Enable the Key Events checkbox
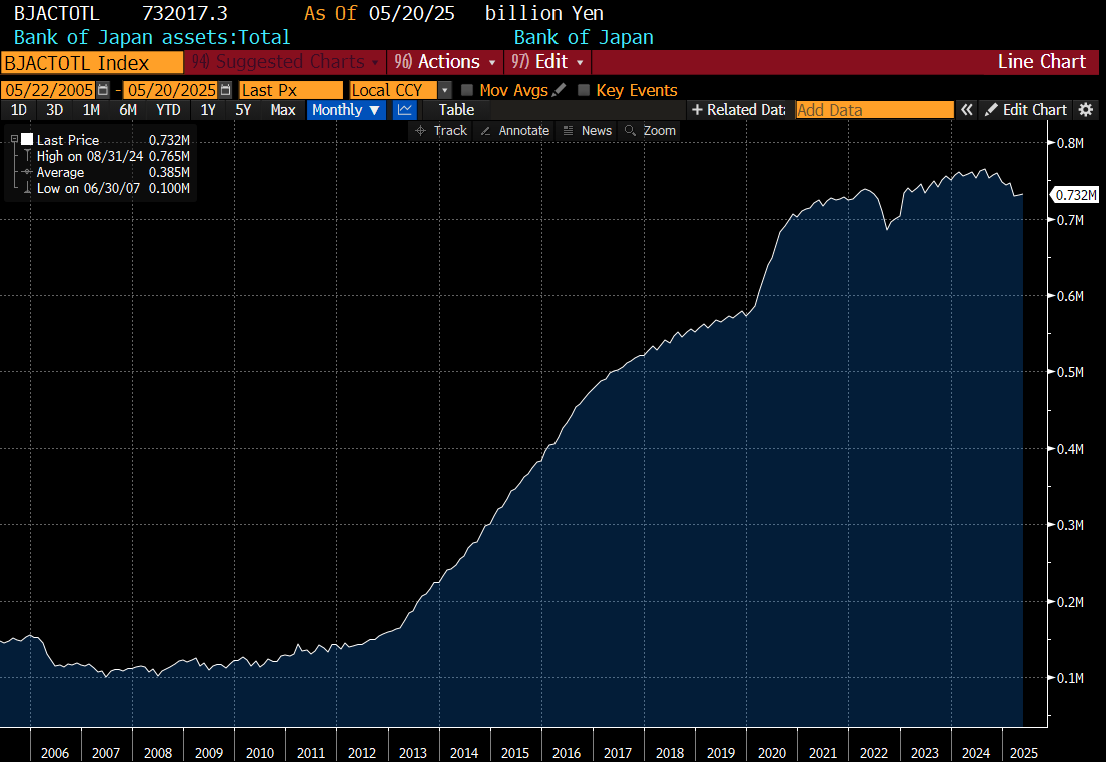 pyautogui.click(x=583, y=90)
